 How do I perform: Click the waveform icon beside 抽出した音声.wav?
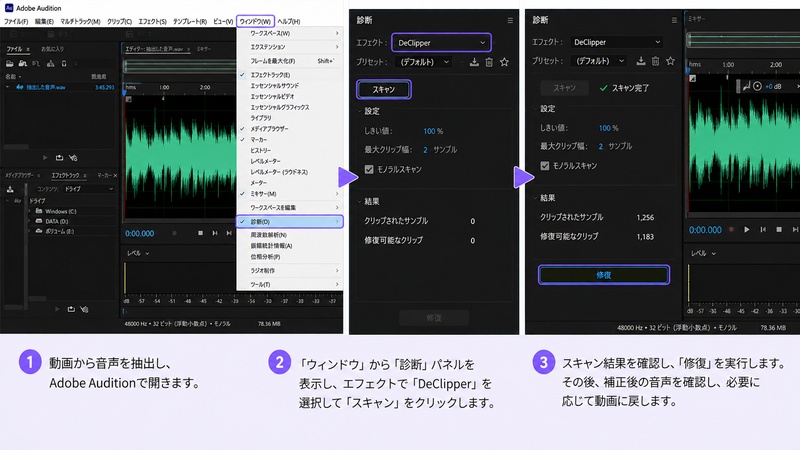20,87
